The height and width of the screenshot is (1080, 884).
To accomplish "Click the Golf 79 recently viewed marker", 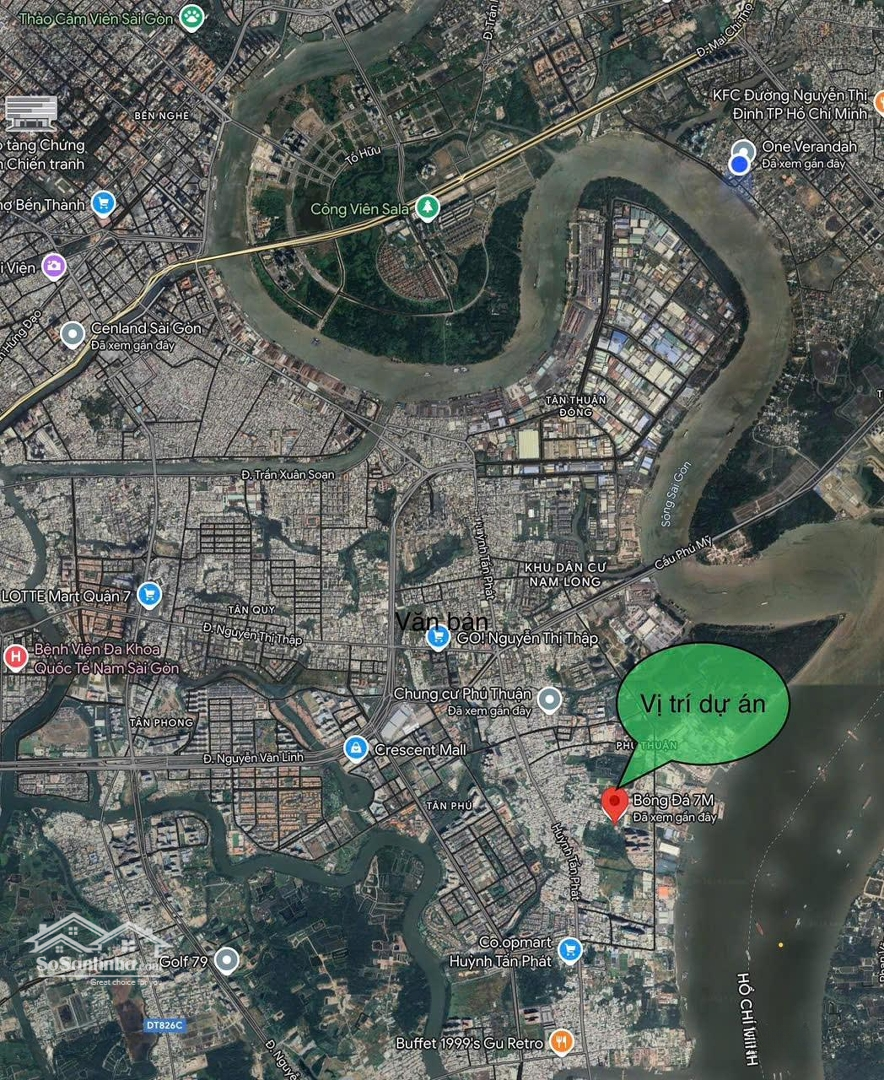I will click(227, 960).
